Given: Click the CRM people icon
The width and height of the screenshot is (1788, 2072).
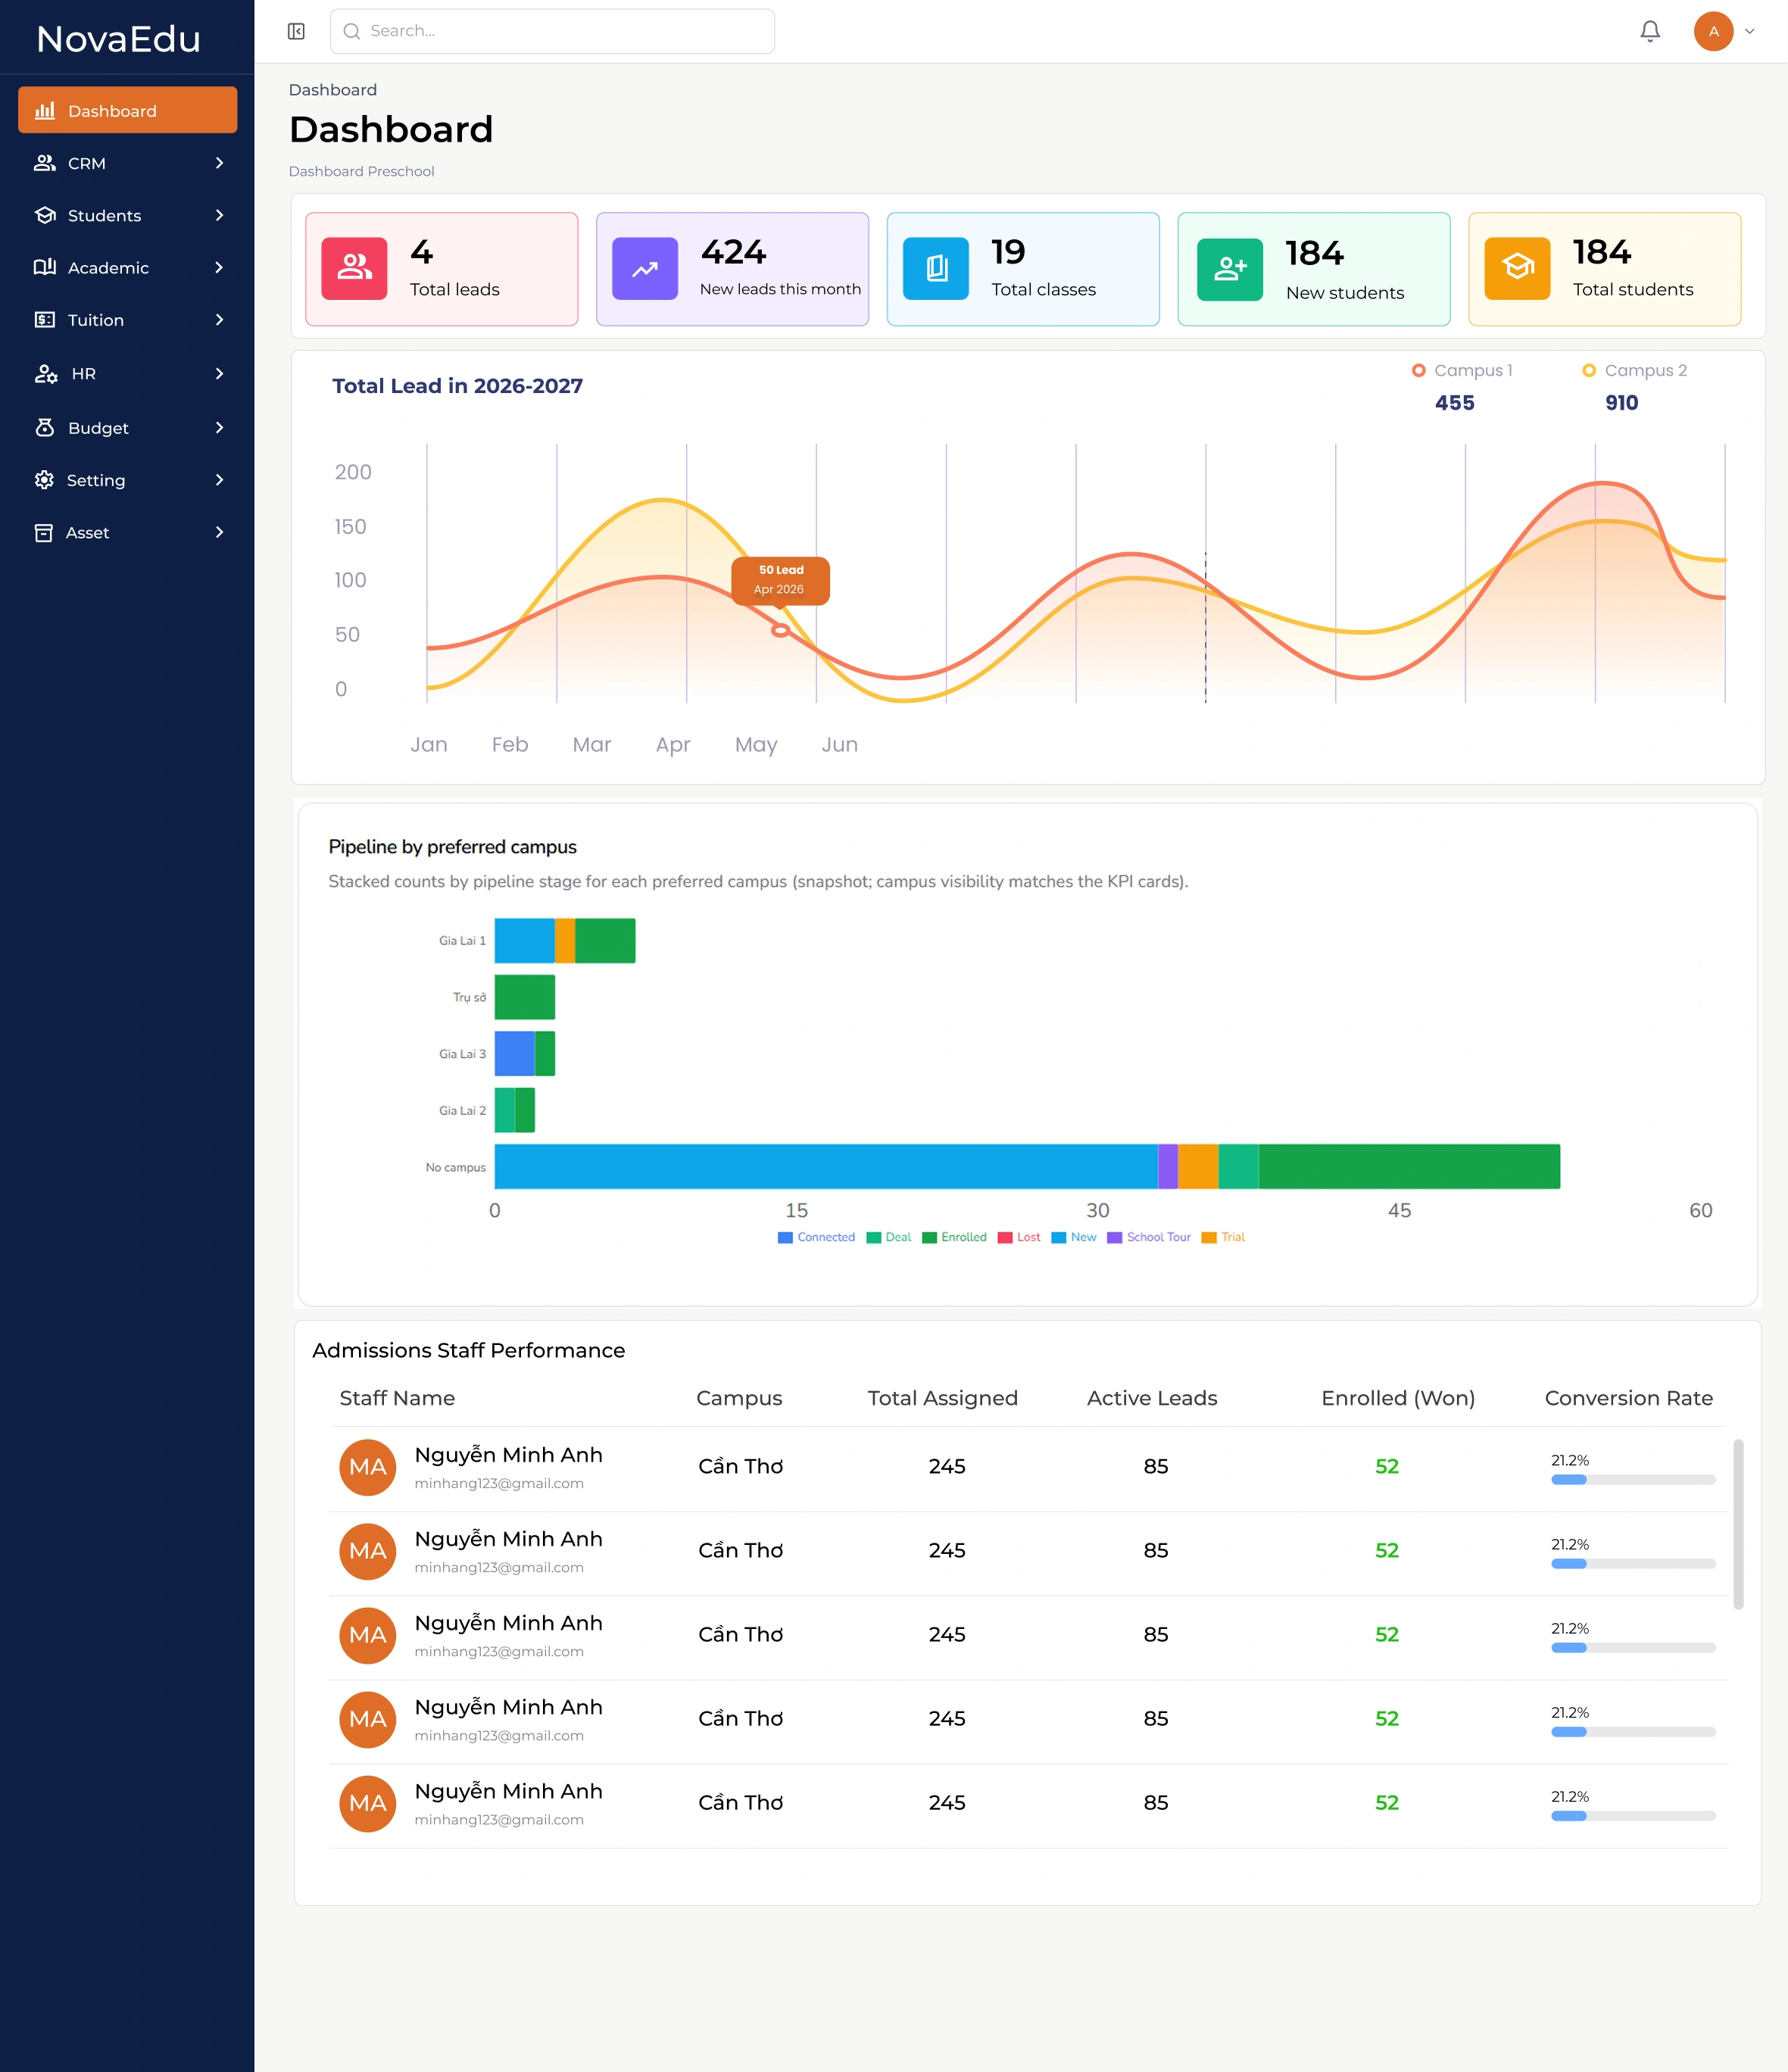Looking at the screenshot, I should (45, 163).
